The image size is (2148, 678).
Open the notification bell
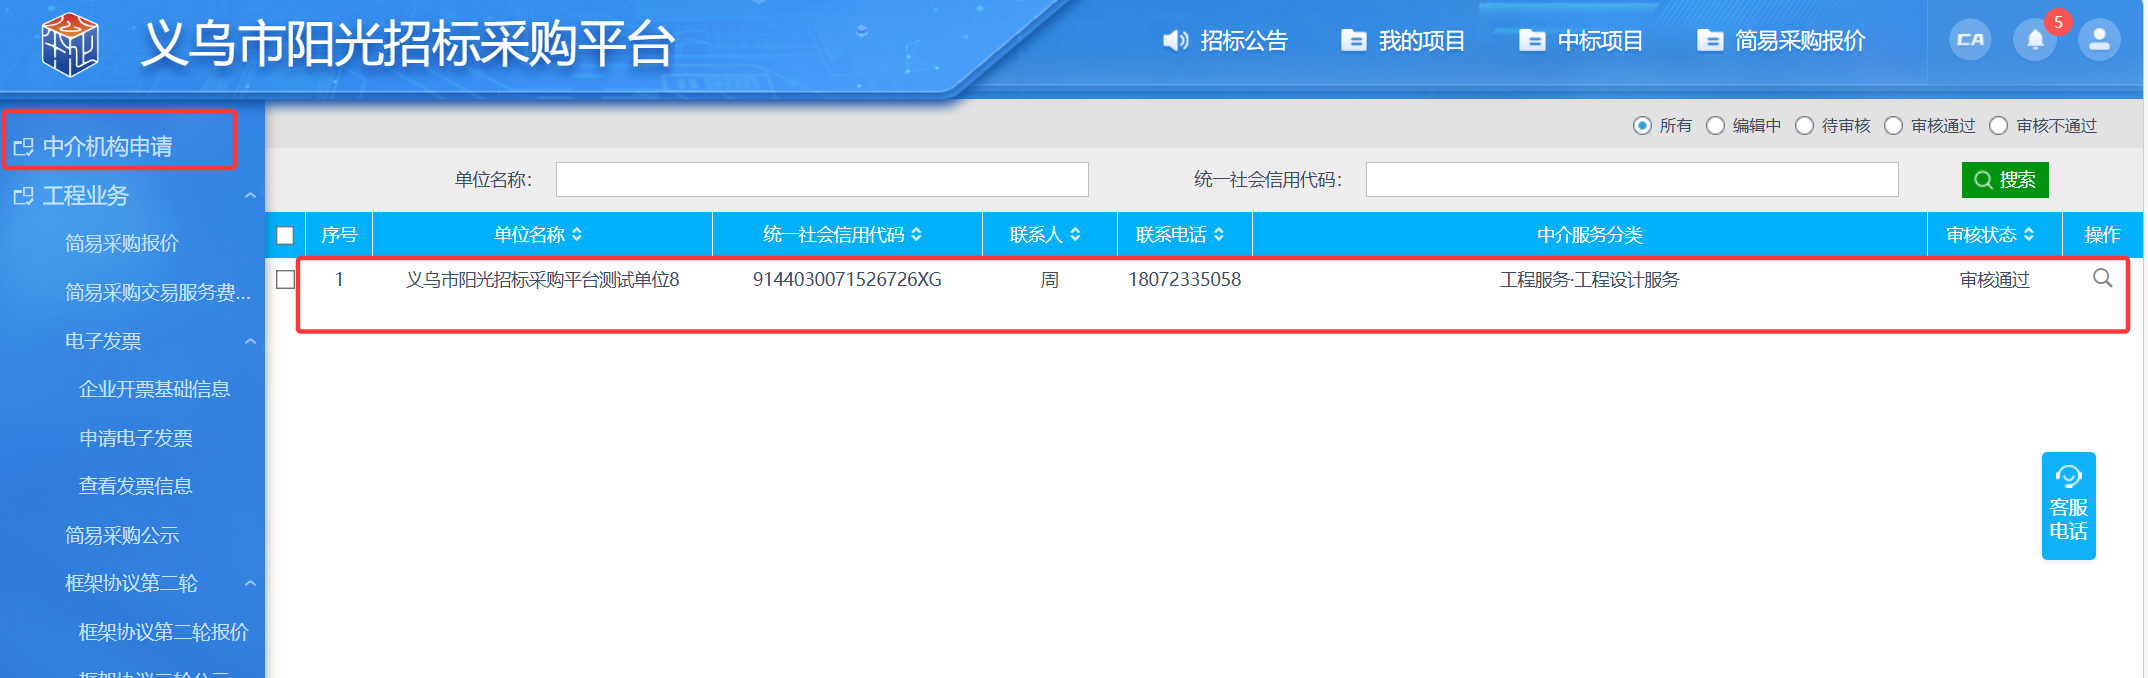2034,40
